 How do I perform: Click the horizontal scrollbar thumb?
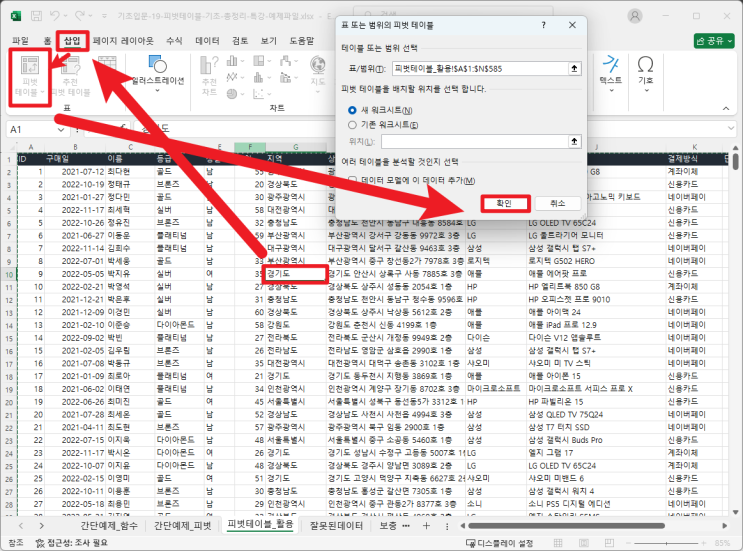566,525
